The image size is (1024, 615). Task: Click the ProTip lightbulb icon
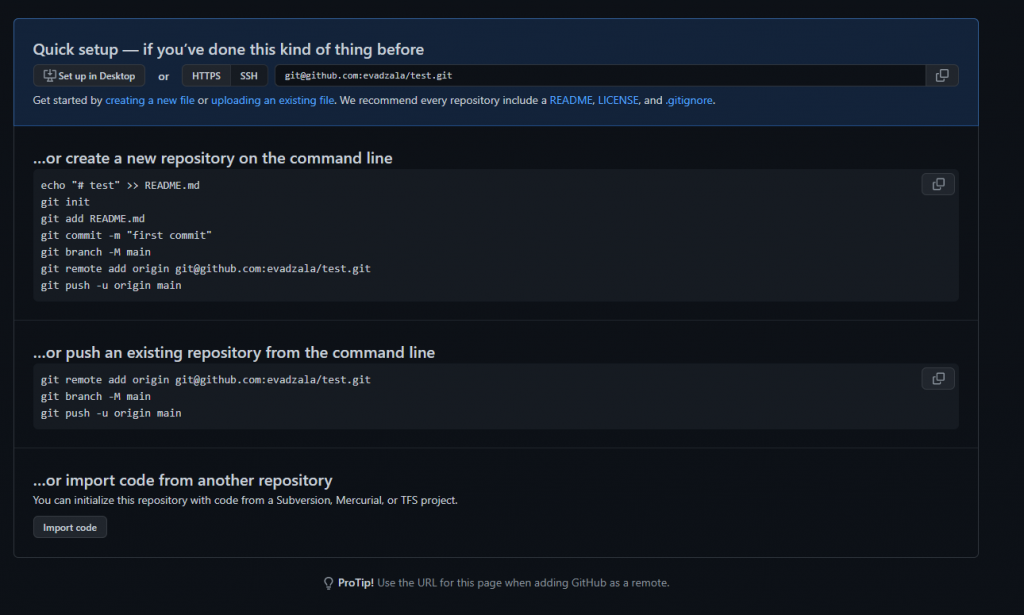[328, 583]
